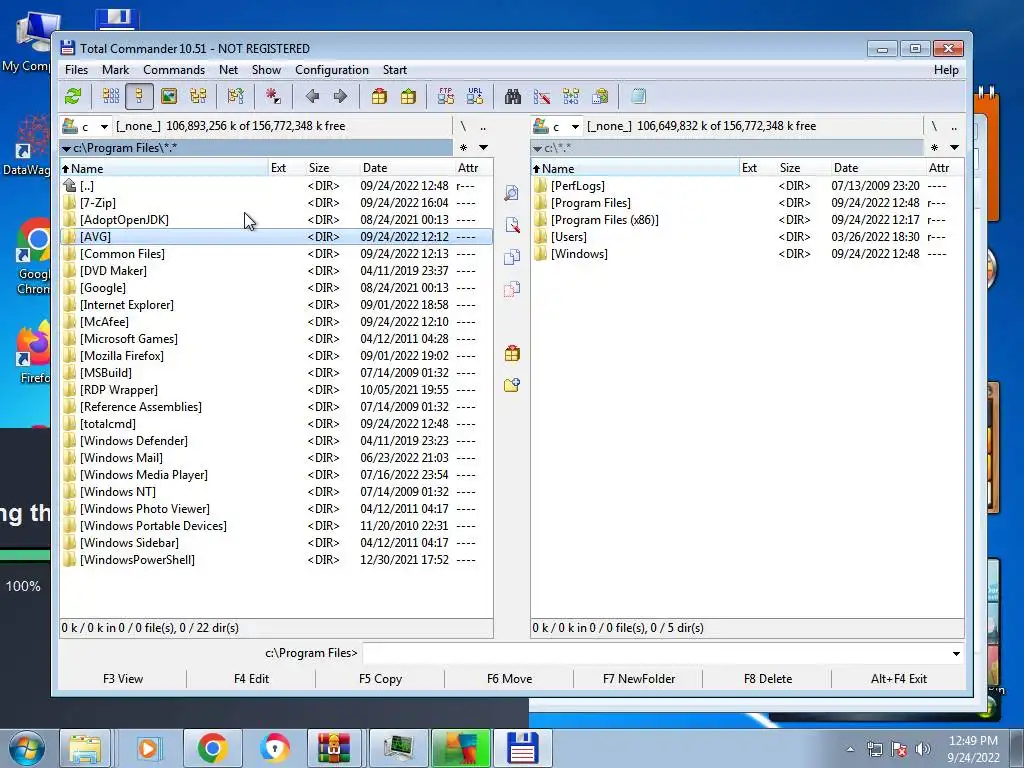
Task: Click the green Reread source refresh icon
Action: click(x=73, y=97)
